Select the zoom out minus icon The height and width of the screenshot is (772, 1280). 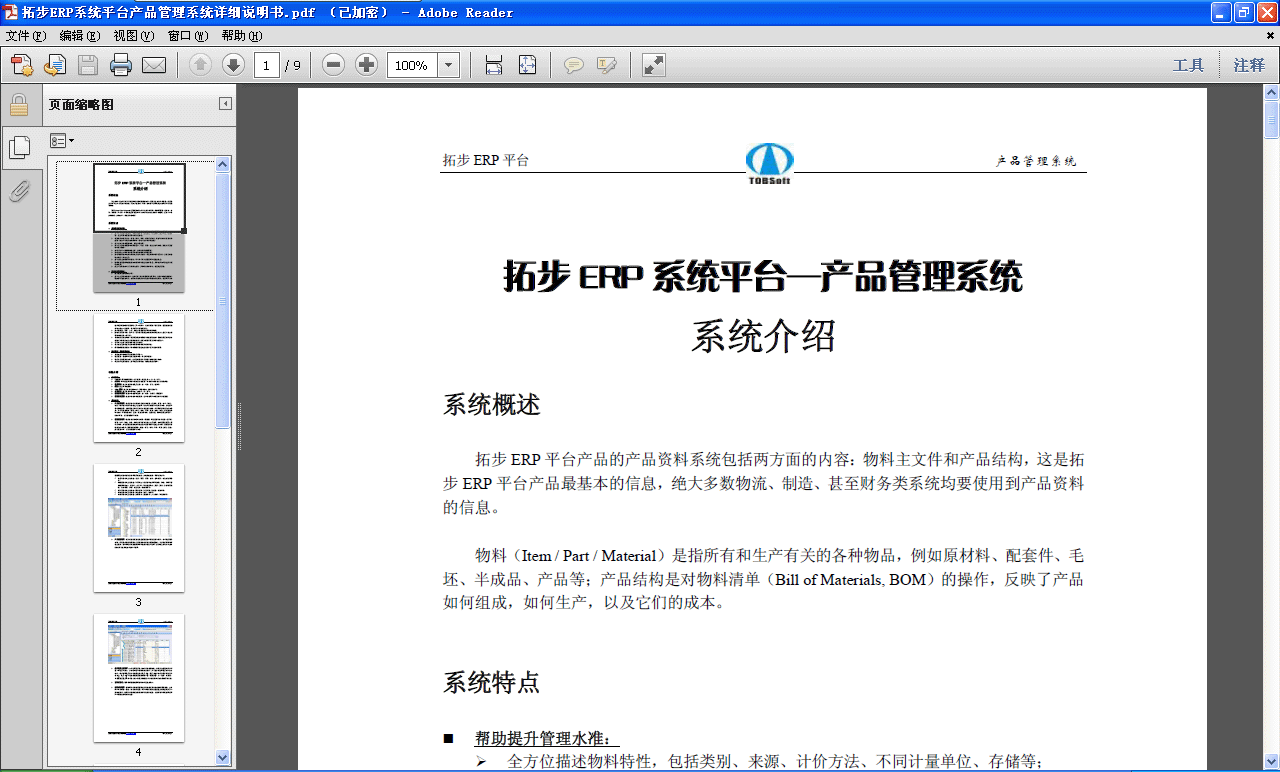(x=332, y=64)
